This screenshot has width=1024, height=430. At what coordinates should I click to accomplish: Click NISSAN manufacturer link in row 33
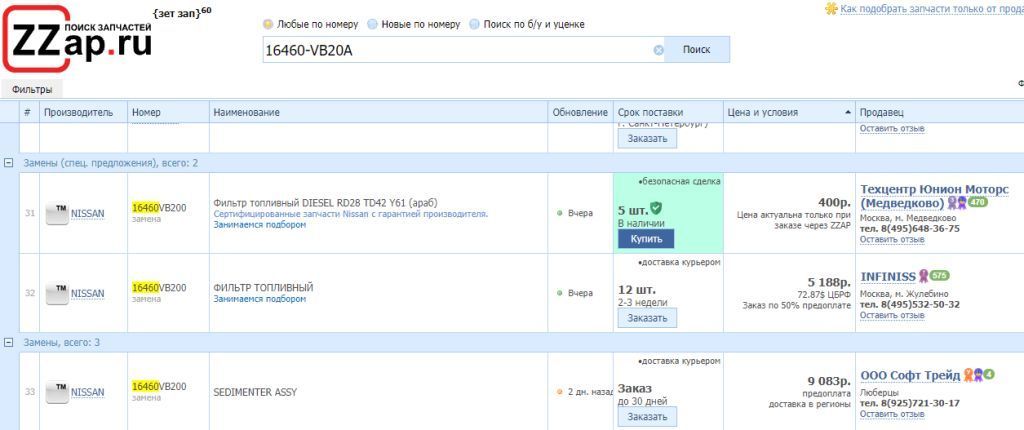pos(88,392)
